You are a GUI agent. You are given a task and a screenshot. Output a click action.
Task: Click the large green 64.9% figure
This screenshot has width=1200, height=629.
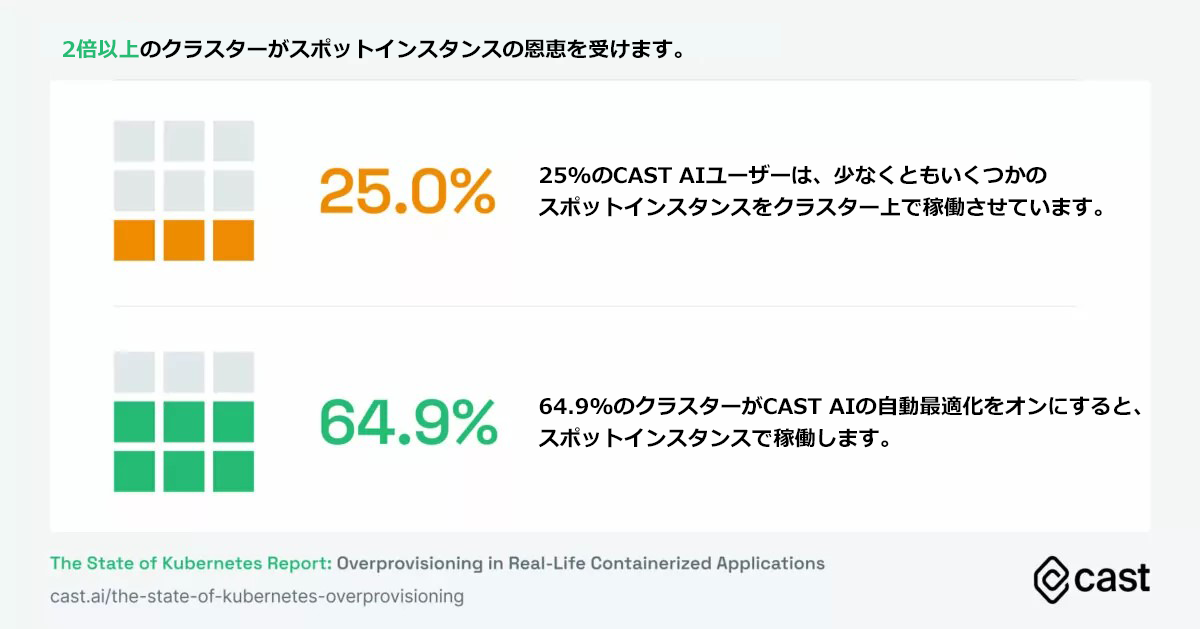click(407, 422)
